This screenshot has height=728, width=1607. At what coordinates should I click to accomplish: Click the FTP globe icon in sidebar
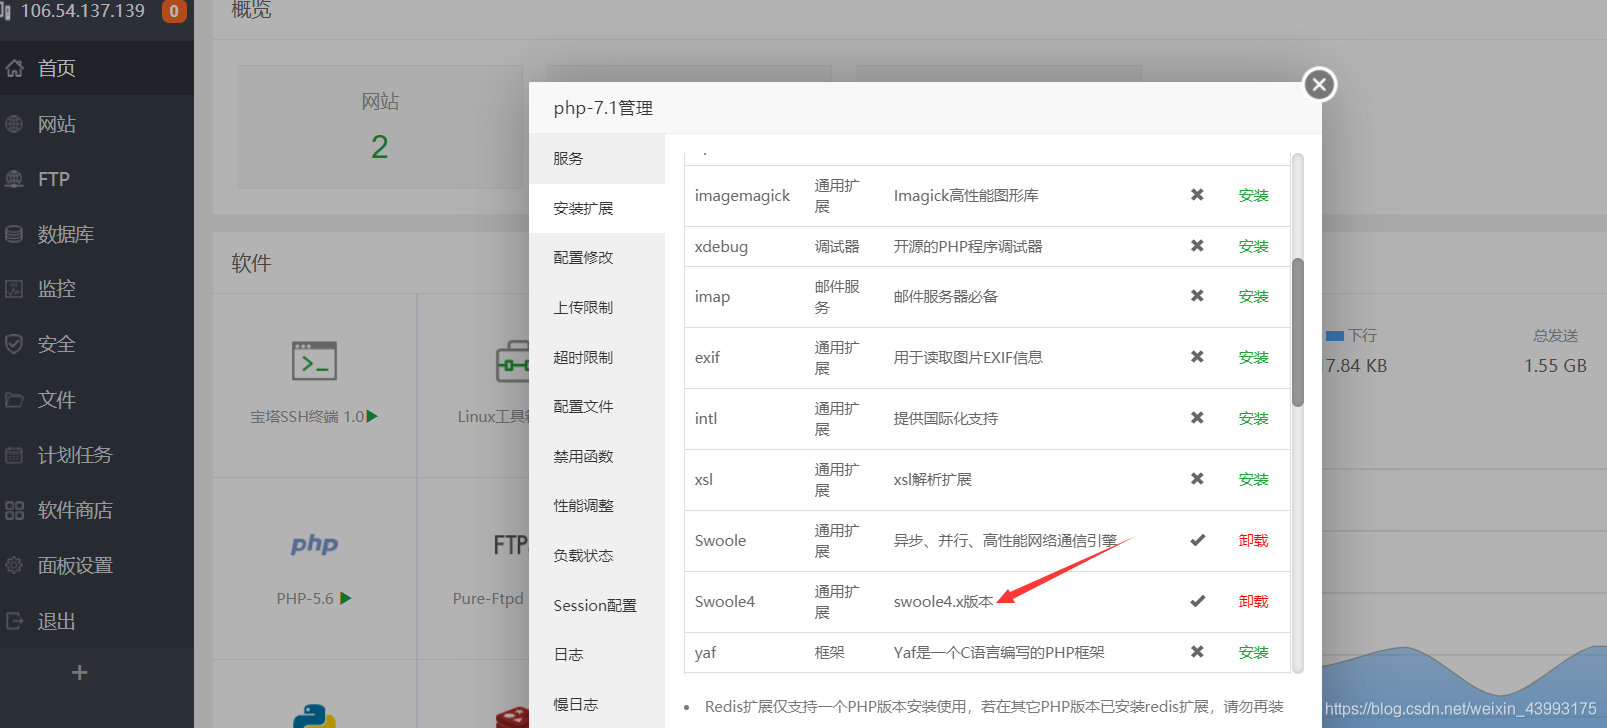point(14,179)
